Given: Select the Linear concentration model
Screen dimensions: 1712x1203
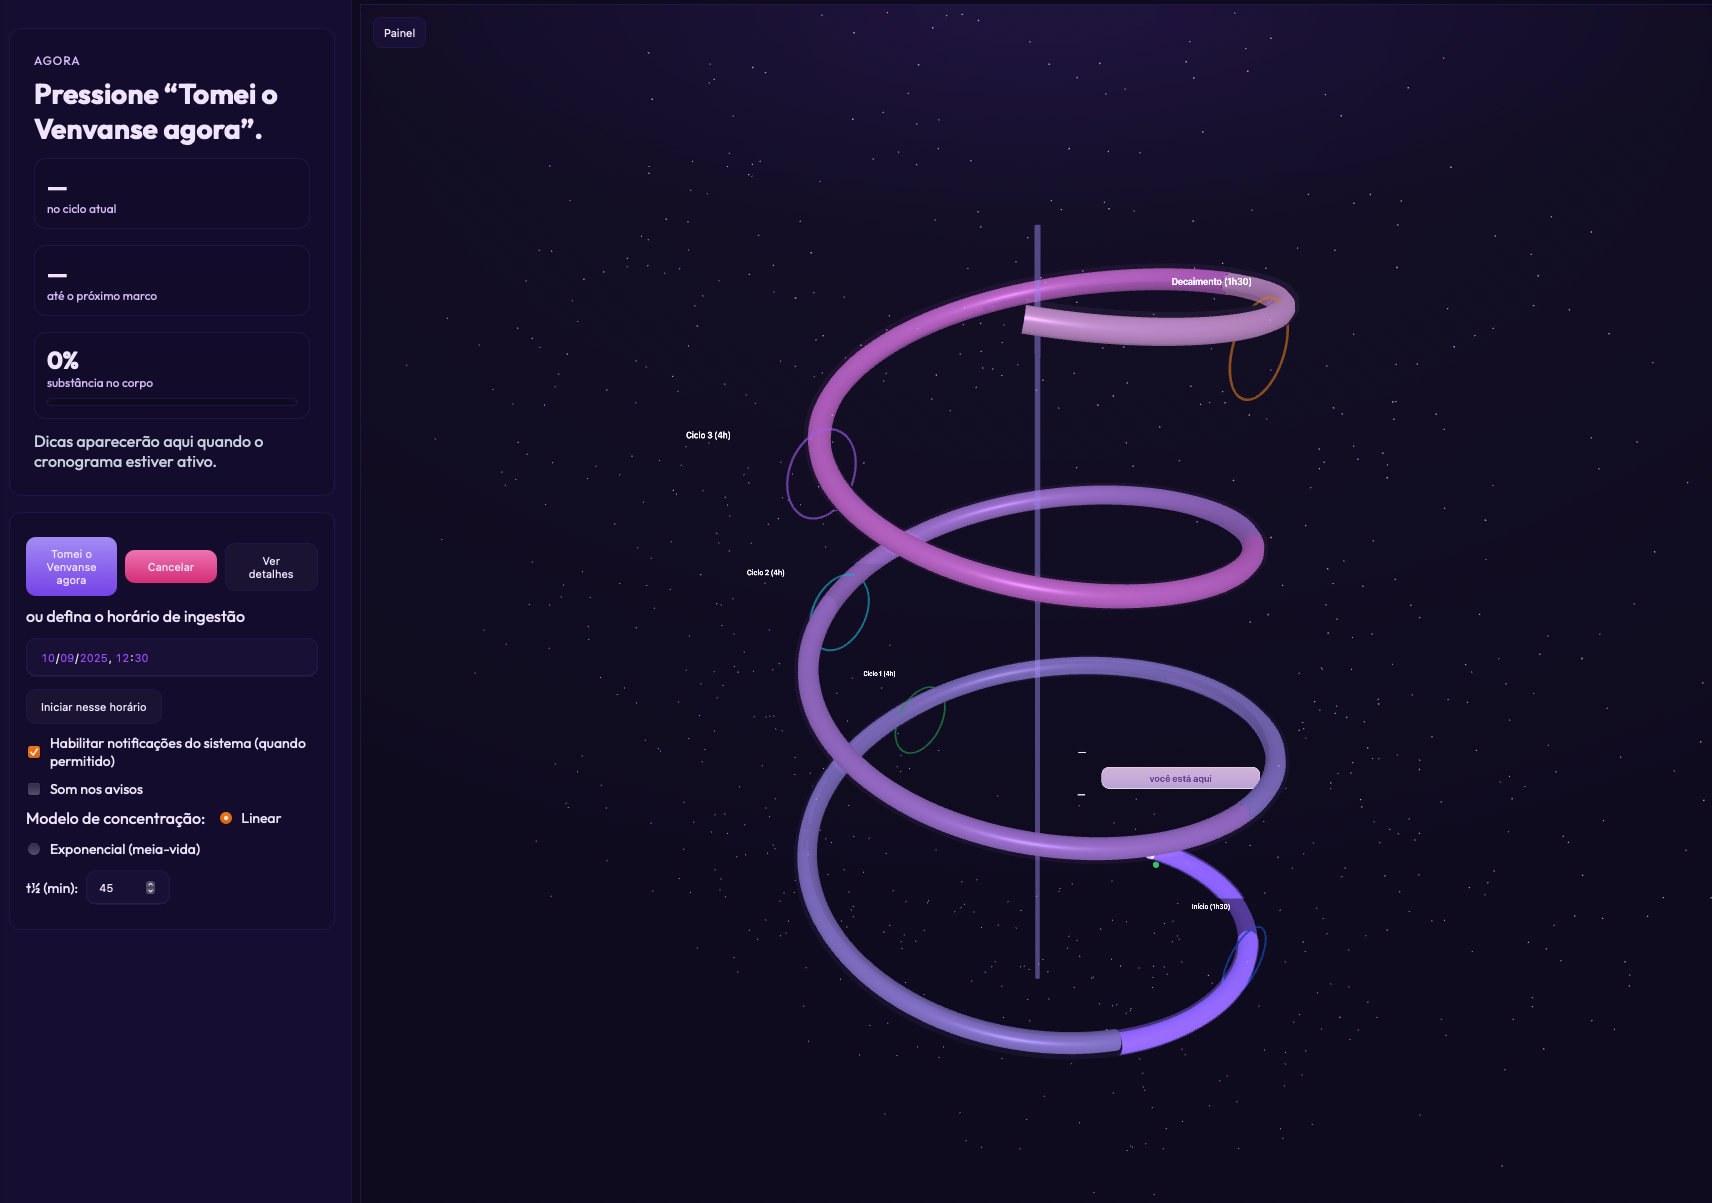Looking at the screenshot, I should pos(226,818).
